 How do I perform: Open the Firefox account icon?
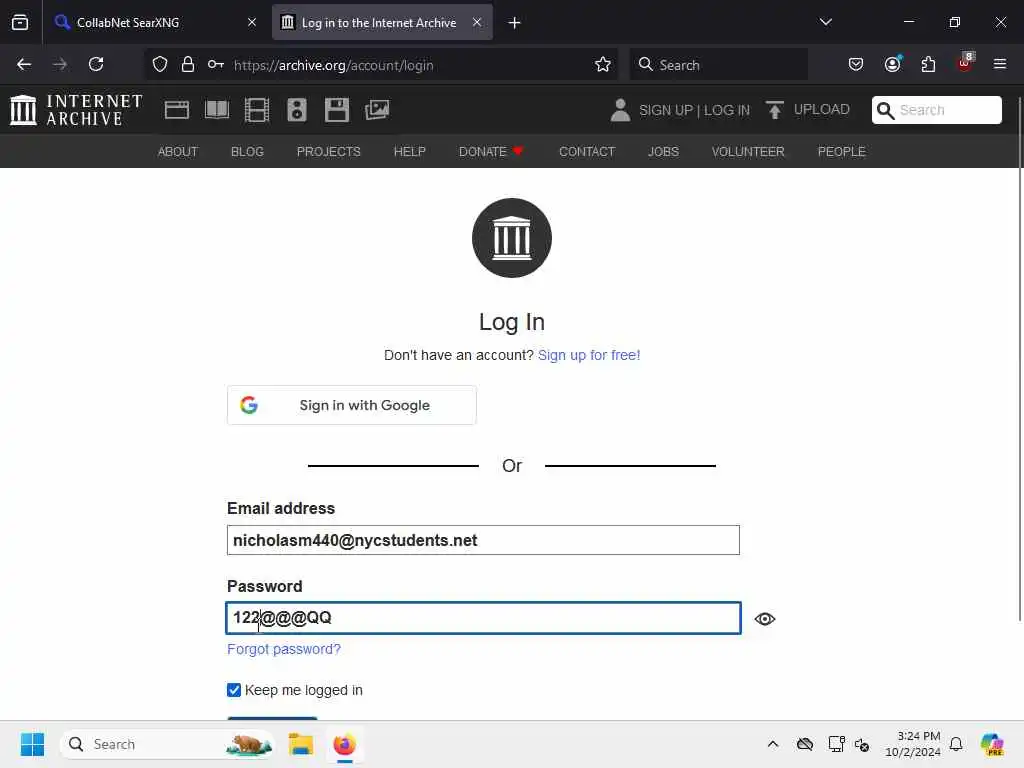click(x=892, y=65)
